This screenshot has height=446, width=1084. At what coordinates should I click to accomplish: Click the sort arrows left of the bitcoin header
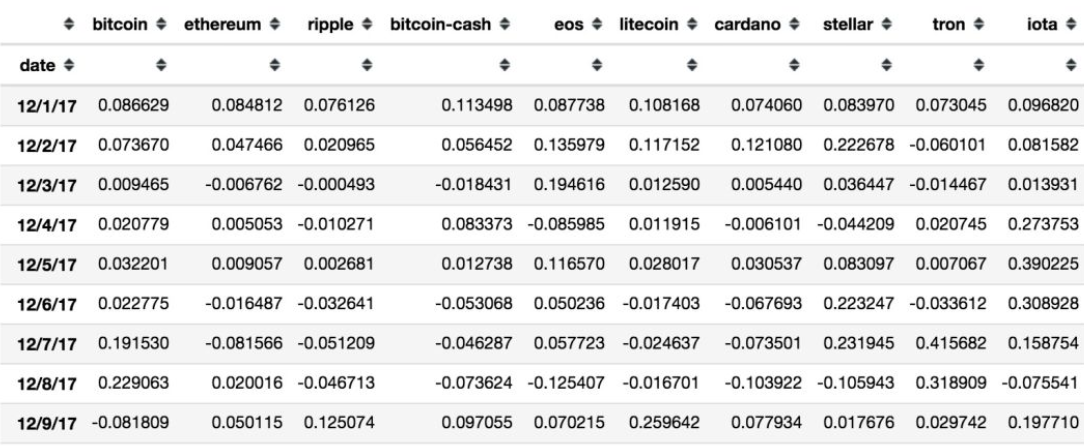click(x=70, y=22)
